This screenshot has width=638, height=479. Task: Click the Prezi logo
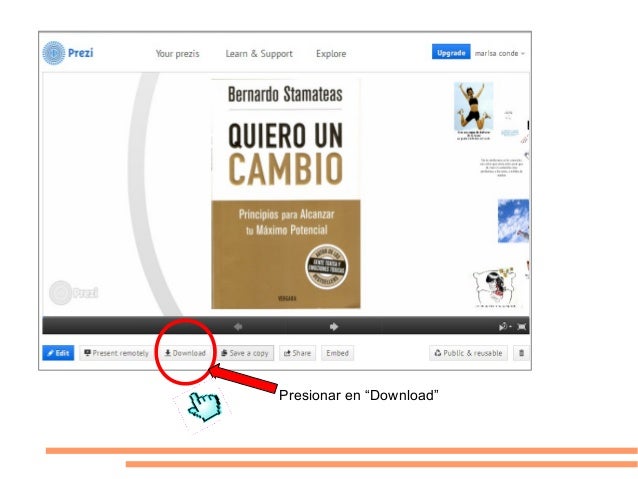[x=68, y=53]
